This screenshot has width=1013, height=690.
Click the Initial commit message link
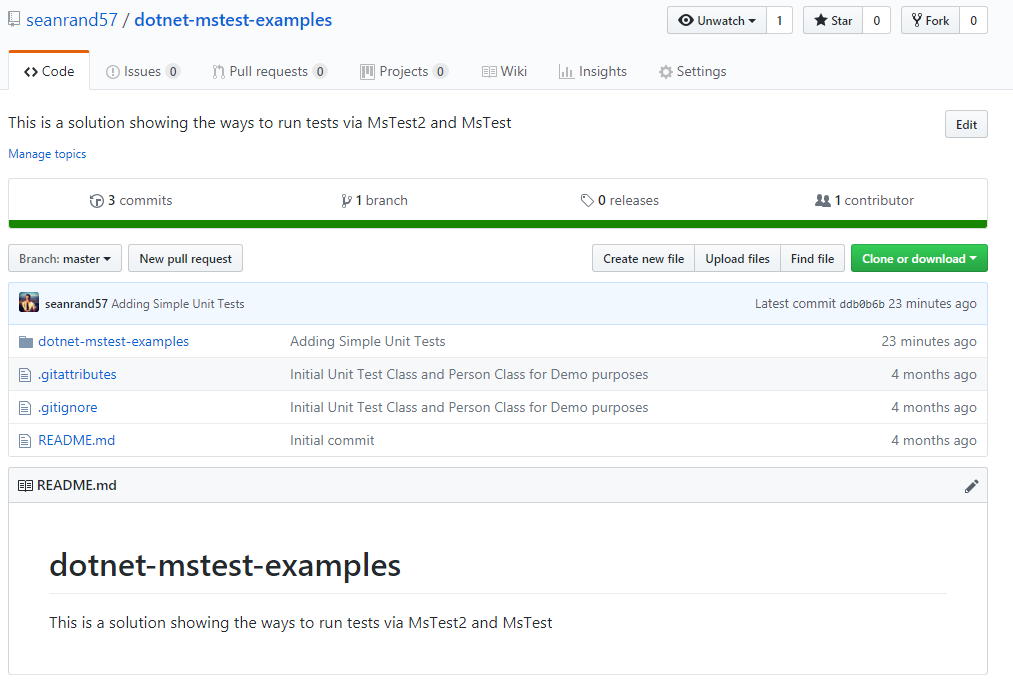332,440
